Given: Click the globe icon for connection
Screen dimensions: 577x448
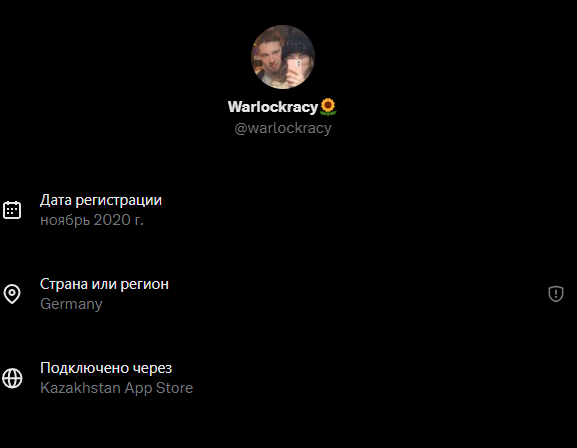Looking at the screenshot, I should (x=12, y=378).
